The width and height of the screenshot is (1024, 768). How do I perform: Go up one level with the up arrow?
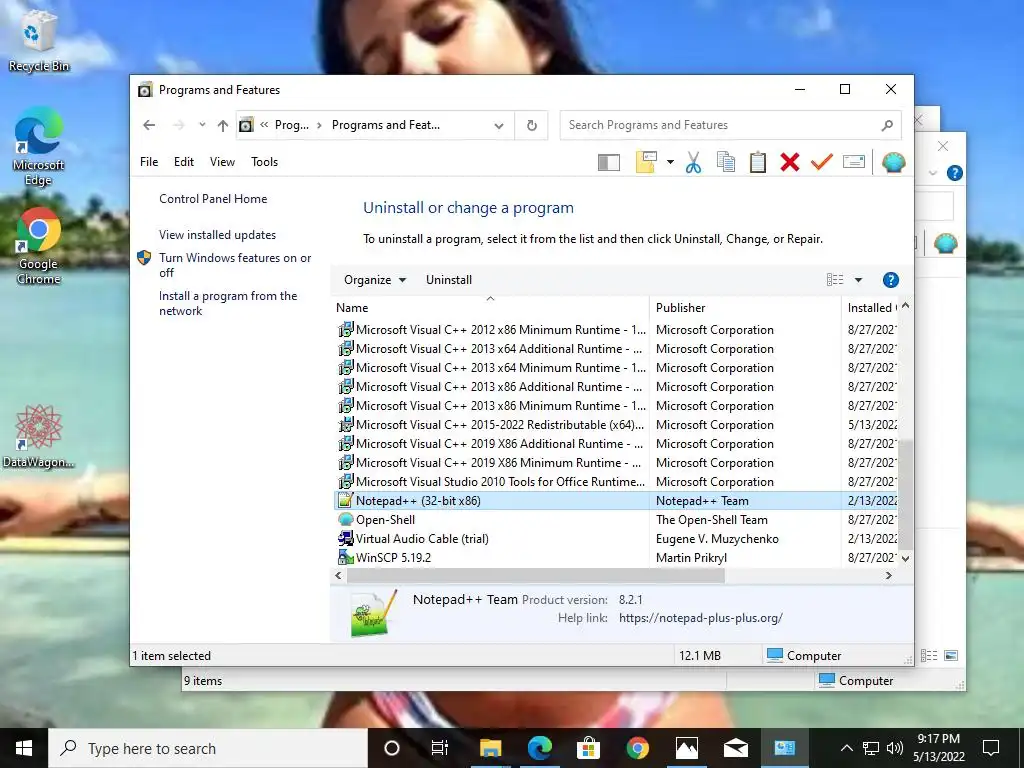point(223,125)
